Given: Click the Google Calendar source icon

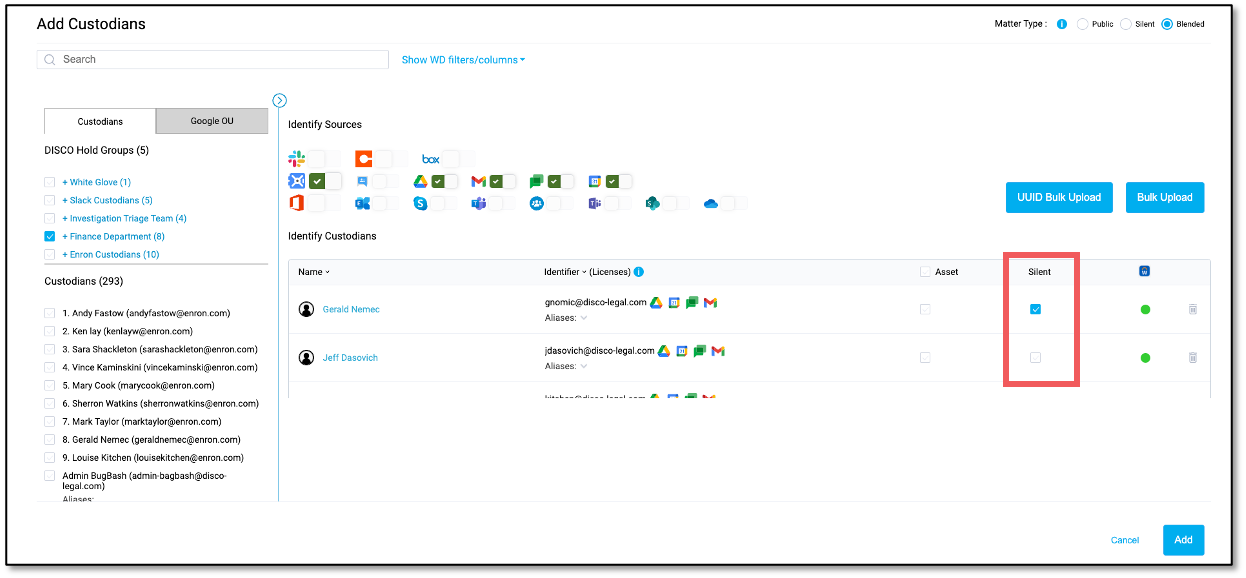Looking at the screenshot, I should pos(595,181).
